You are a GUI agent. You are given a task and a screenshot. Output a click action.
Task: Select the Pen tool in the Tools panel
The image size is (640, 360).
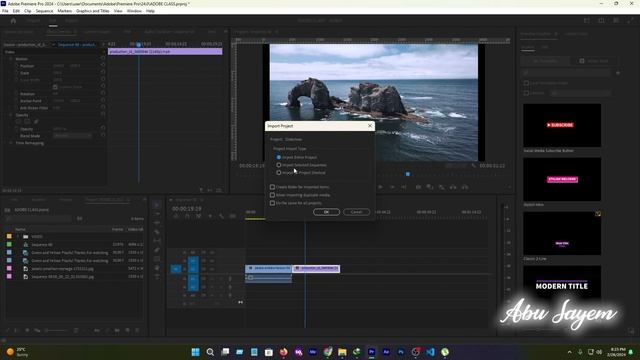(157, 250)
